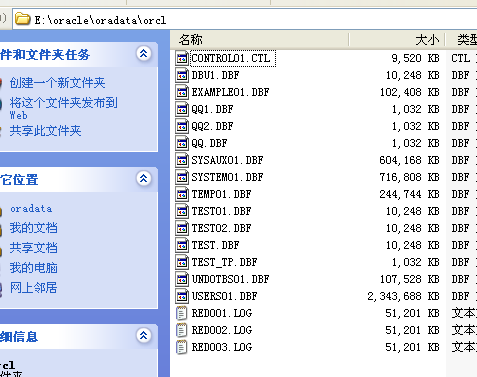This screenshot has height=377, width=477.
Task: Sort by 大小 column header
Action: [397, 40]
